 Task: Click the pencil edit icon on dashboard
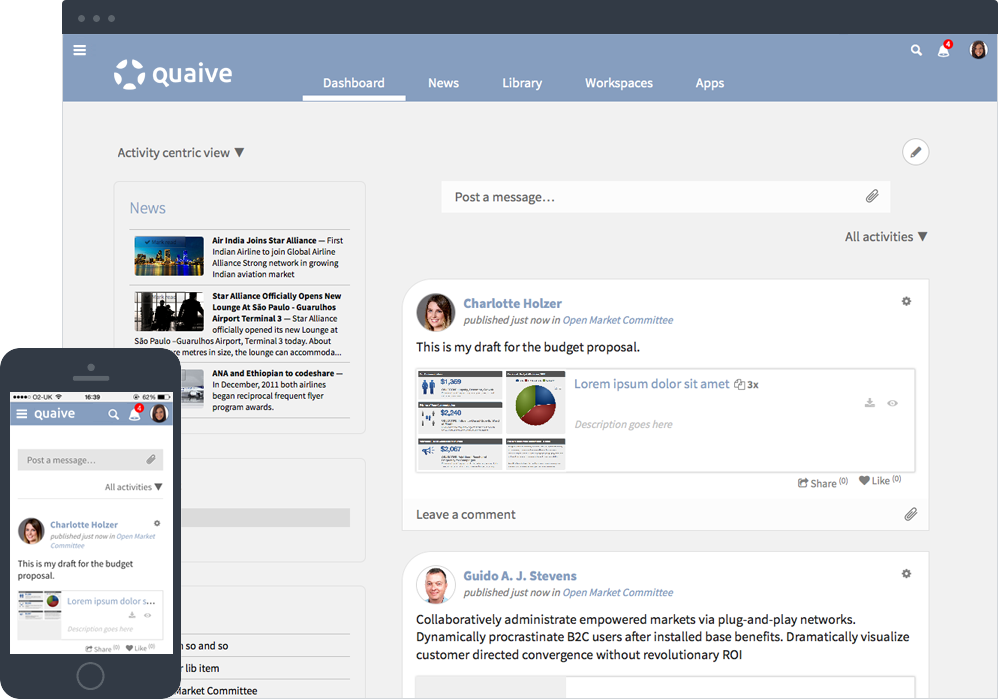coord(915,152)
